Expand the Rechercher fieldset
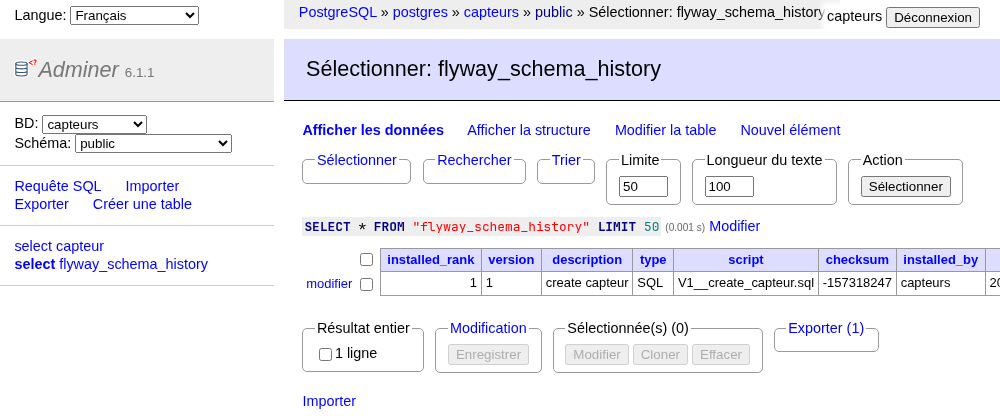 (474, 161)
